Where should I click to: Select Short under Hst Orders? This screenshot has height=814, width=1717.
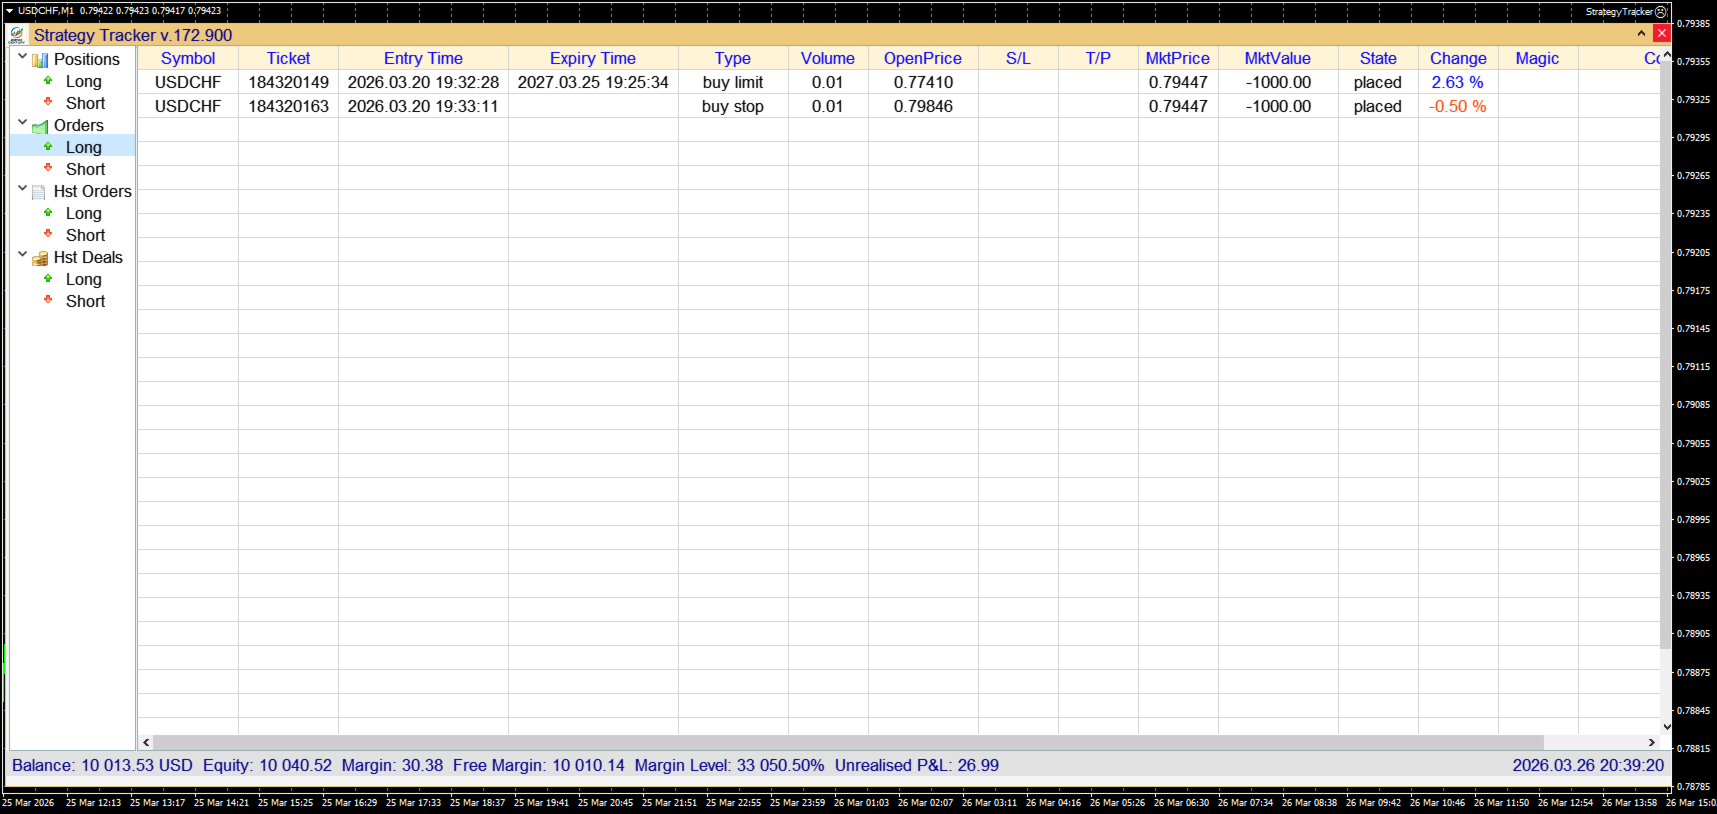click(85, 236)
